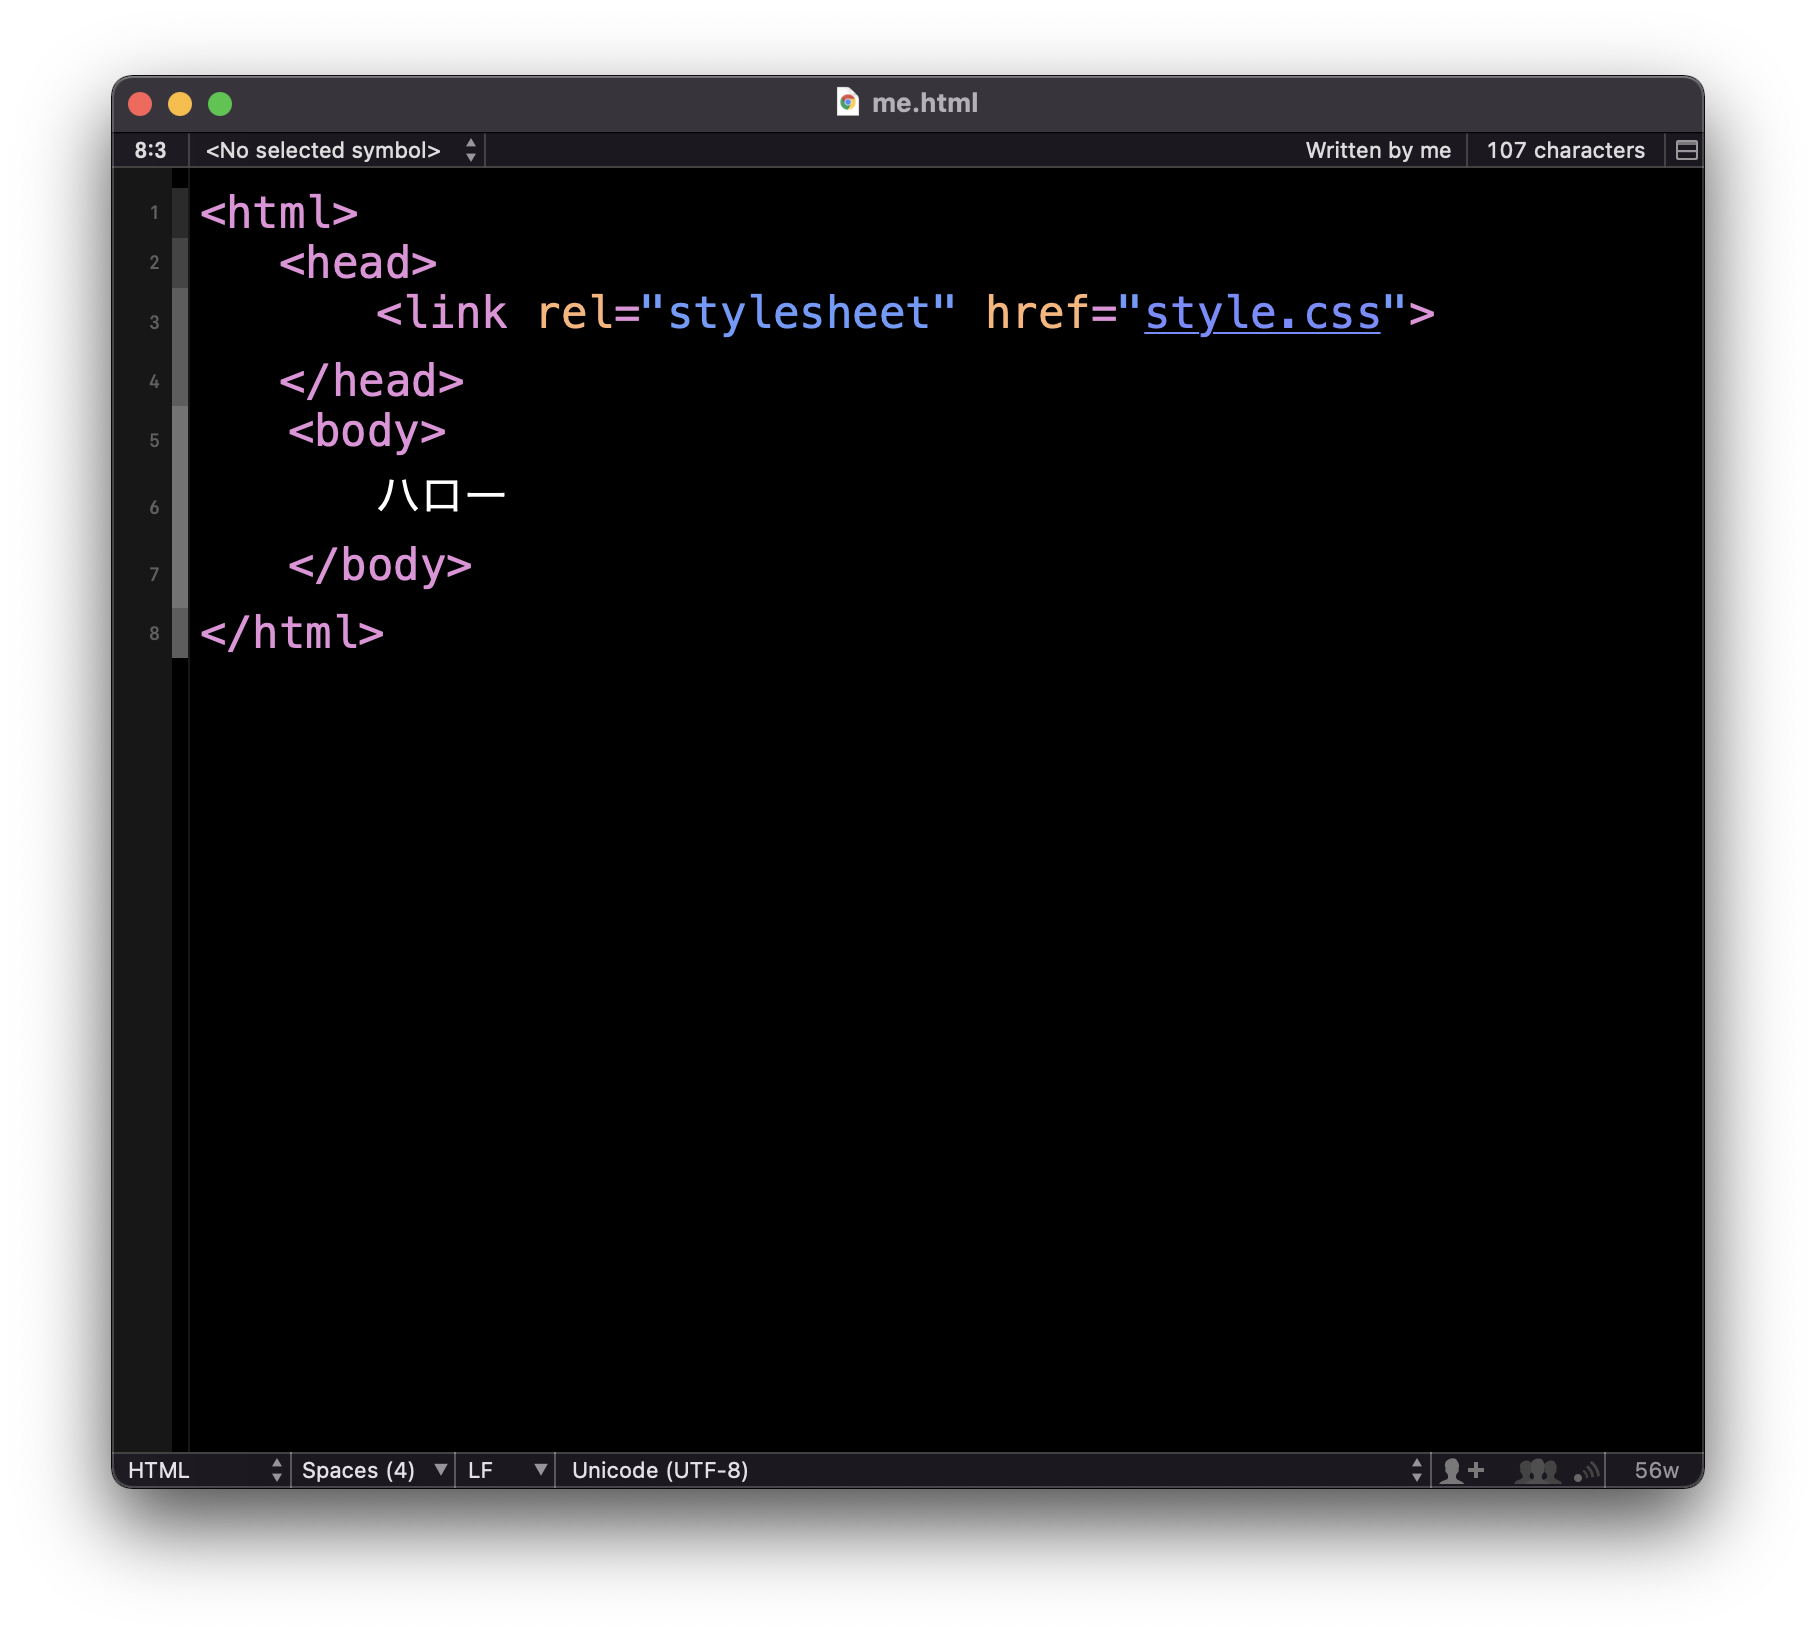
Task: Click on the <link tag name
Action: [x=442, y=313]
